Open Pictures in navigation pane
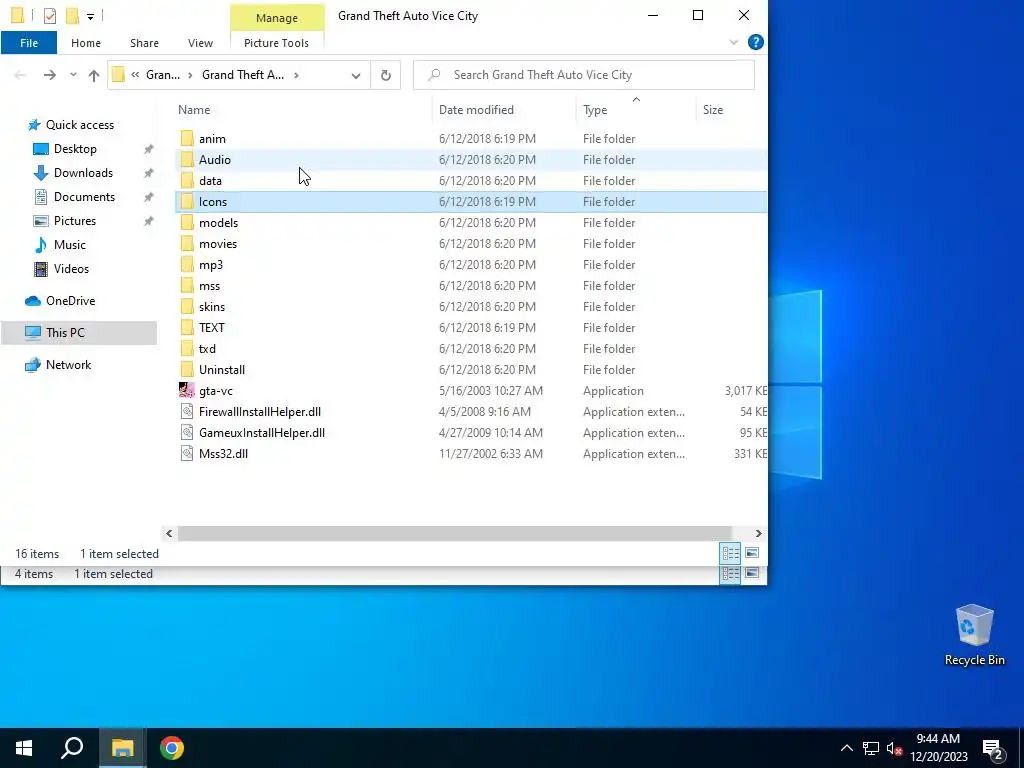The width and height of the screenshot is (1024, 768). 74,221
